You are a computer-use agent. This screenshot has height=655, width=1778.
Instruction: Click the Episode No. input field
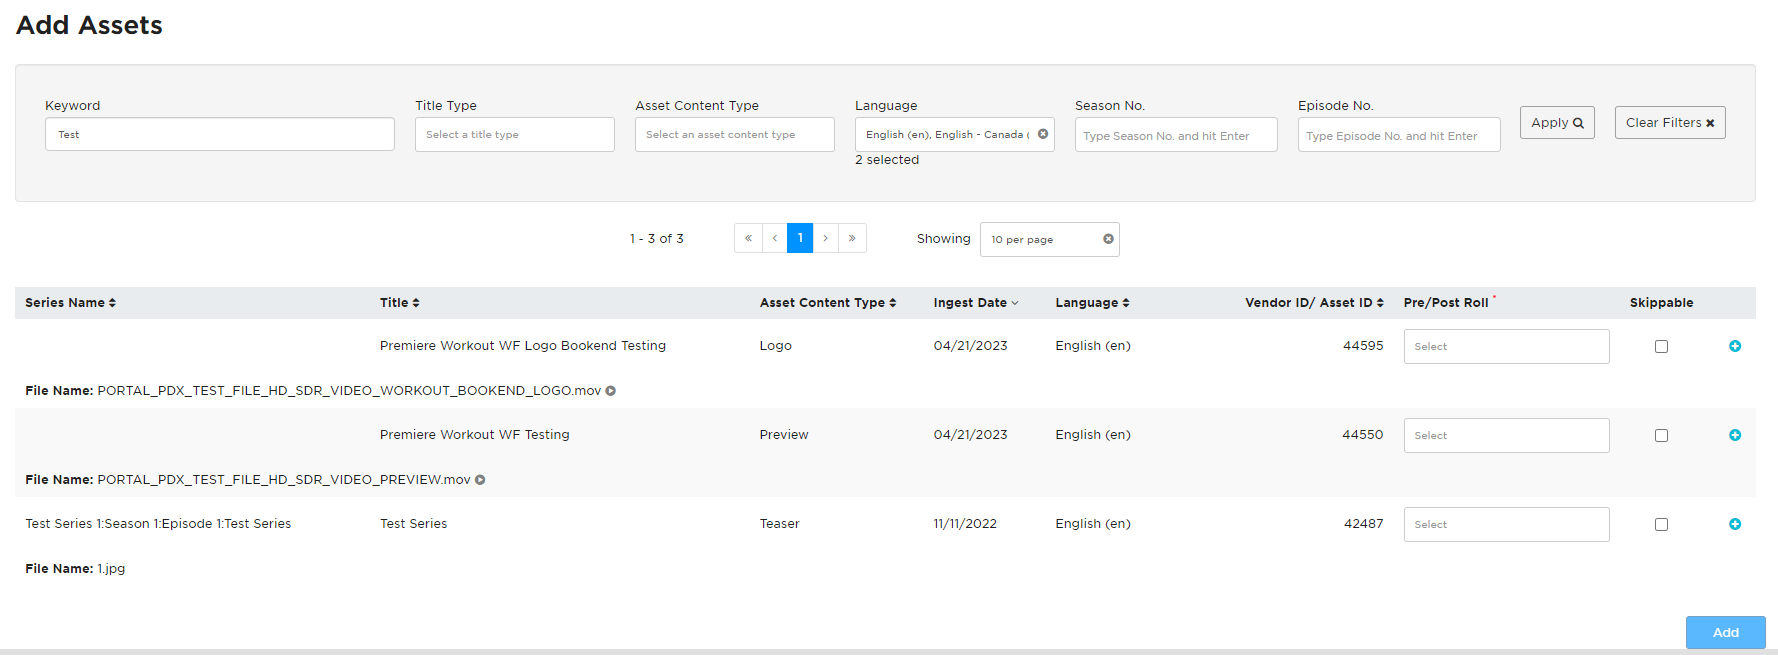pos(1399,135)
